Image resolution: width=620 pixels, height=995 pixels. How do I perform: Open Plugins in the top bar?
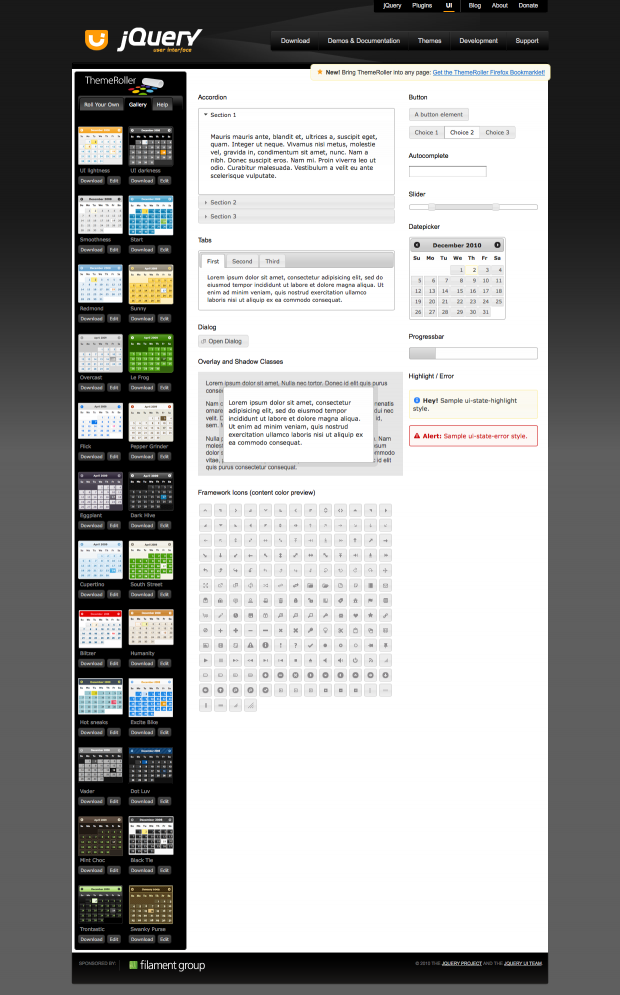click(x=422, y=5)
